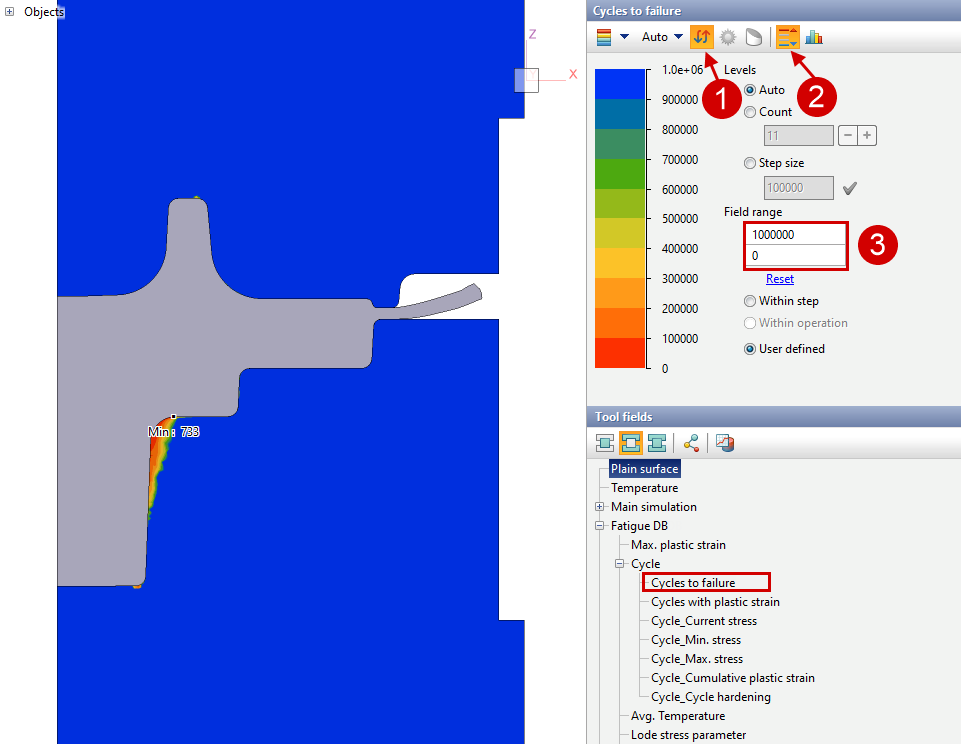Expand the Main simulation tree node
This screenshot has height=744, width=961.
pos(602,506)
